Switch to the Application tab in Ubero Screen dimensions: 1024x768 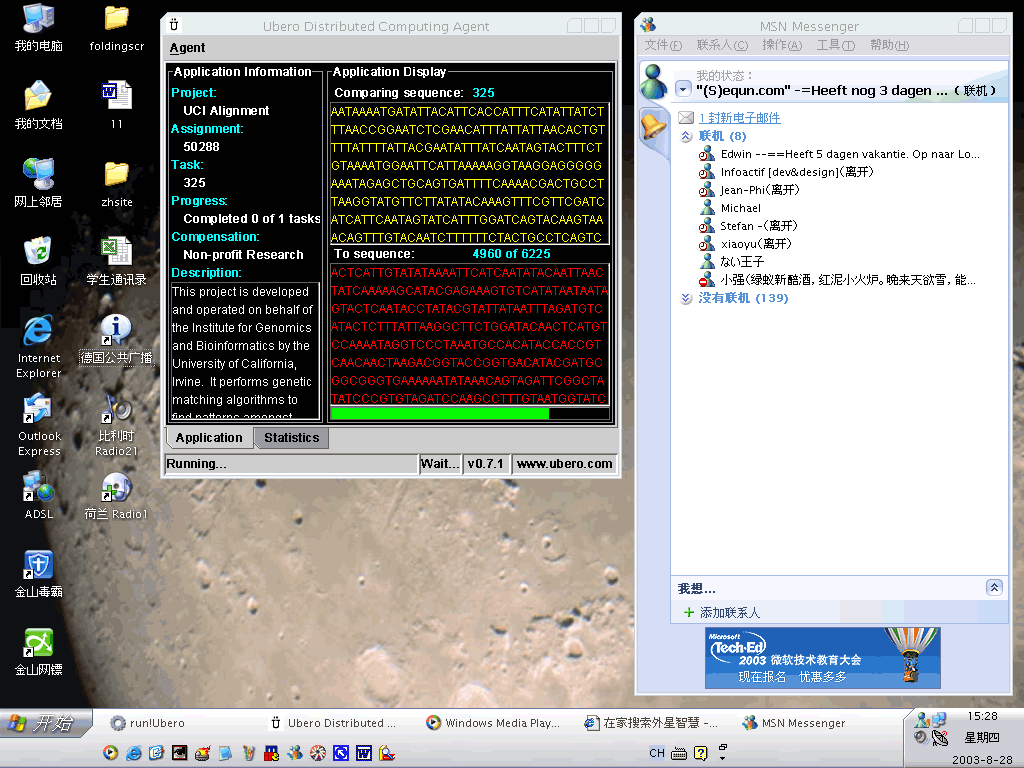(x=209, y=438)
